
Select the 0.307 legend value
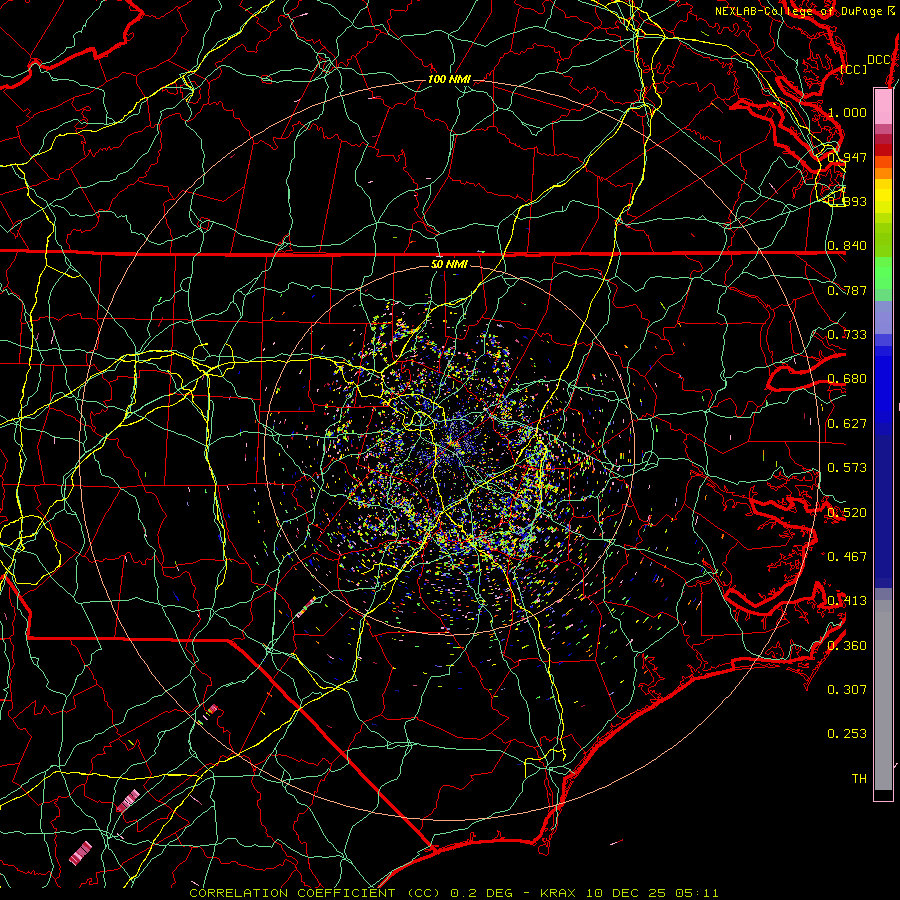[x=847, y=689]
